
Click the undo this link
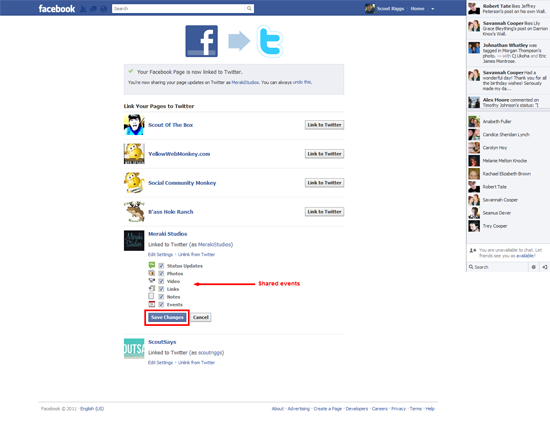(x=302, y=82)
